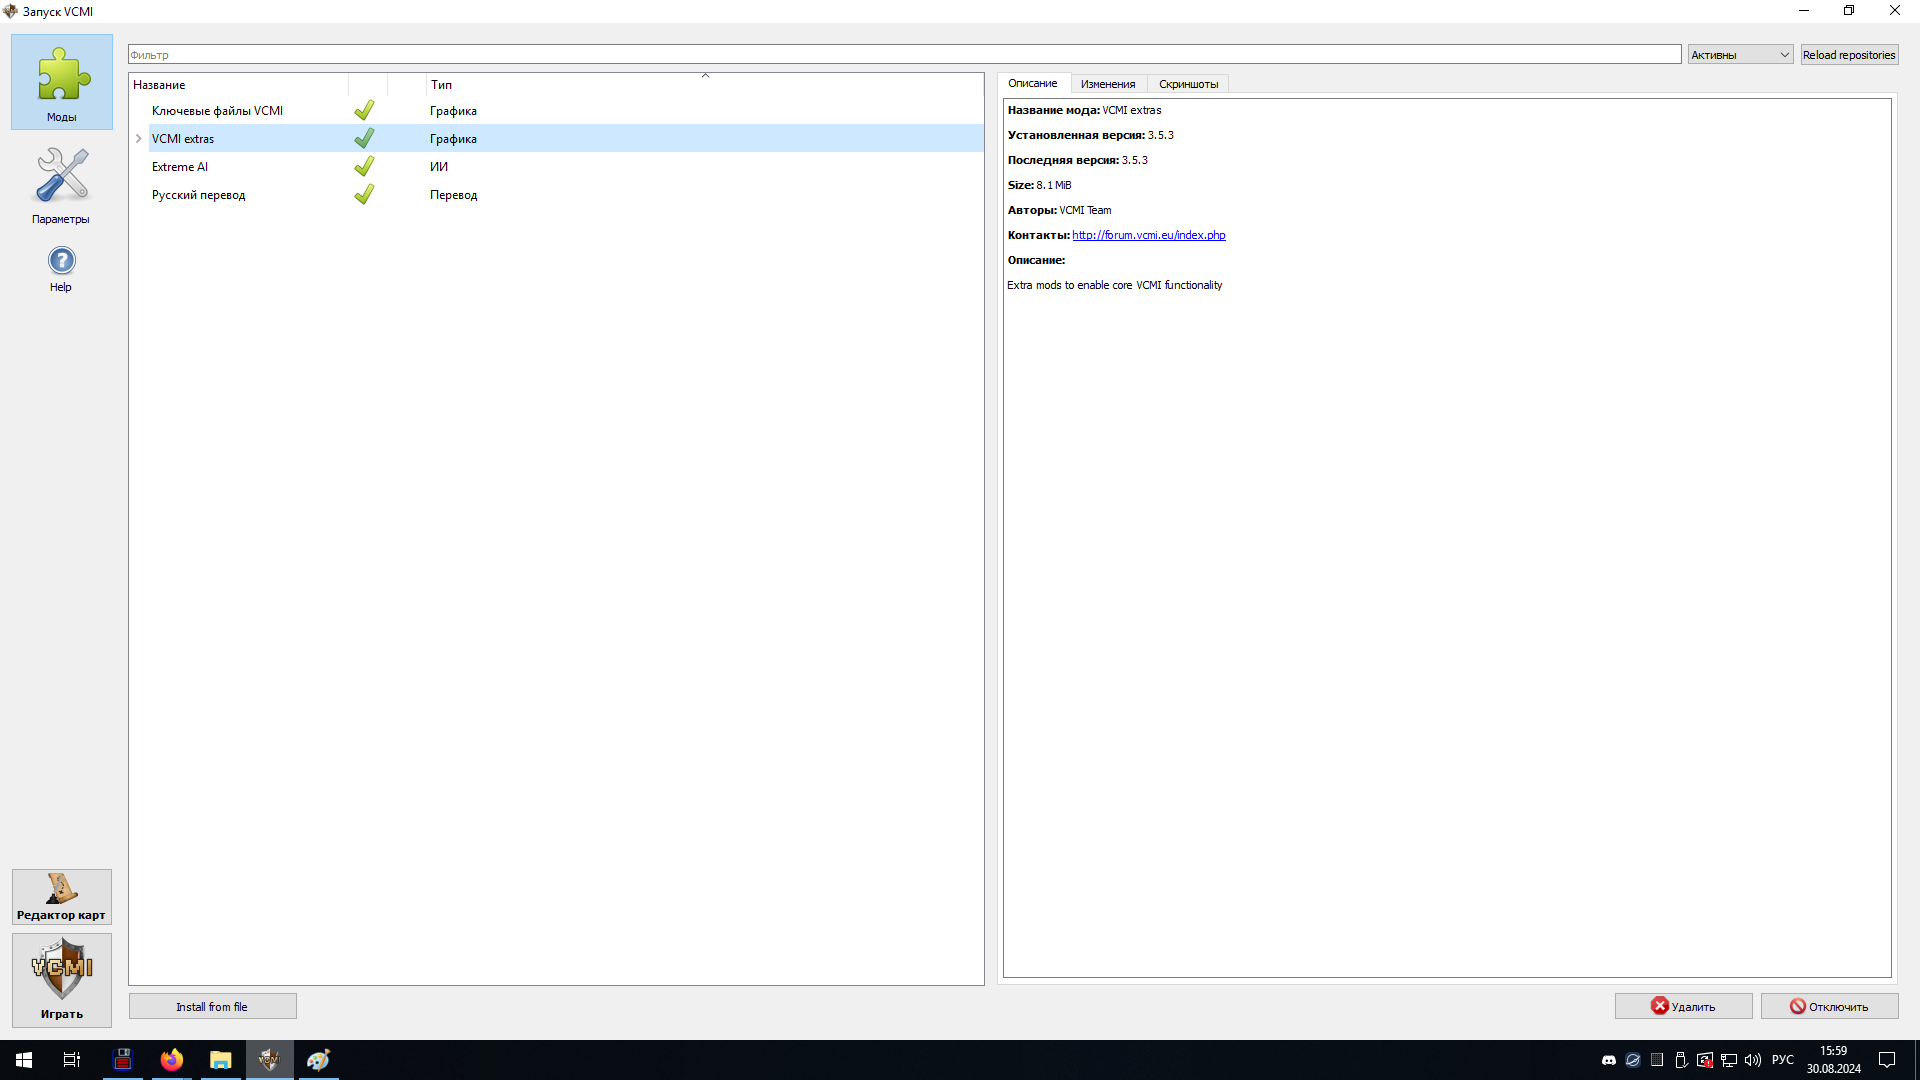Open the forum.vcmi.eu contact link

[1148, 235]
